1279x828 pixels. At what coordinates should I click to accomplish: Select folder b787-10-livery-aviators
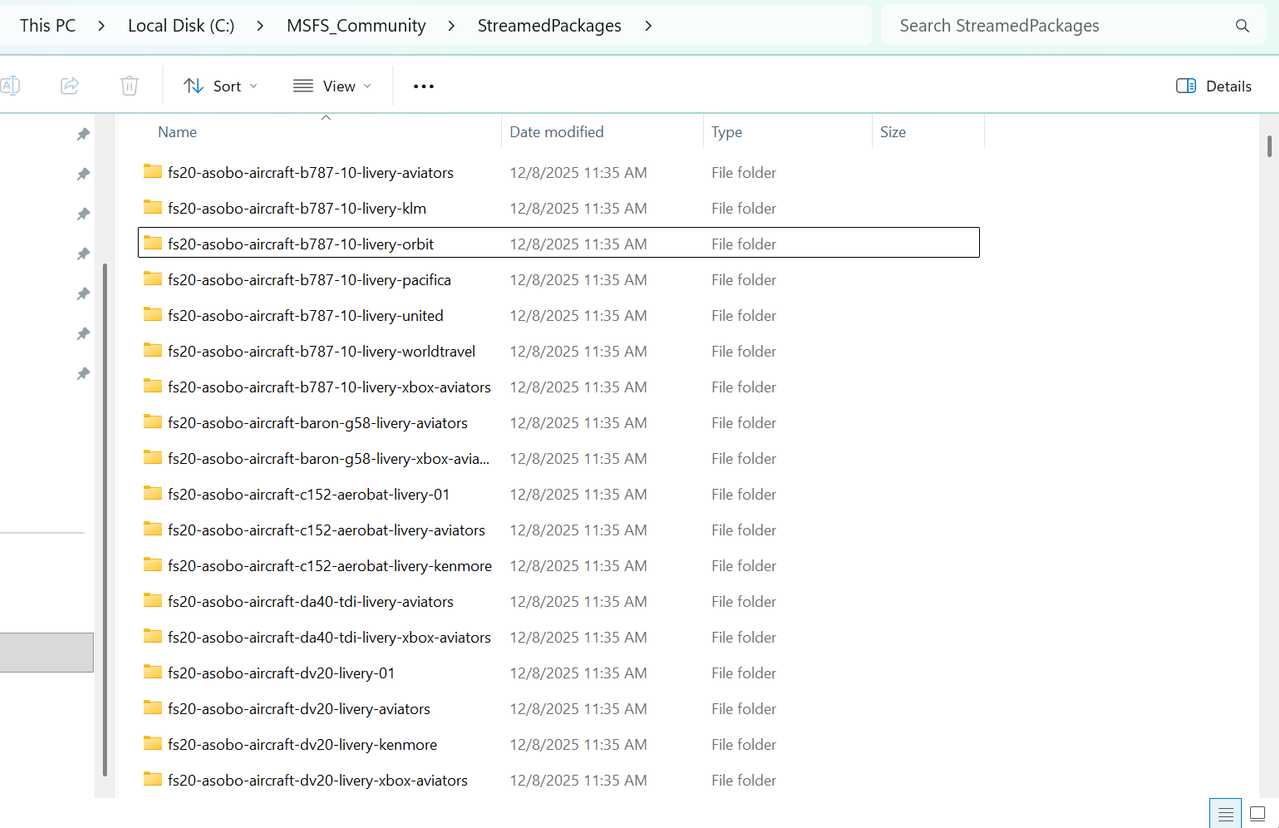coord(558,173)
